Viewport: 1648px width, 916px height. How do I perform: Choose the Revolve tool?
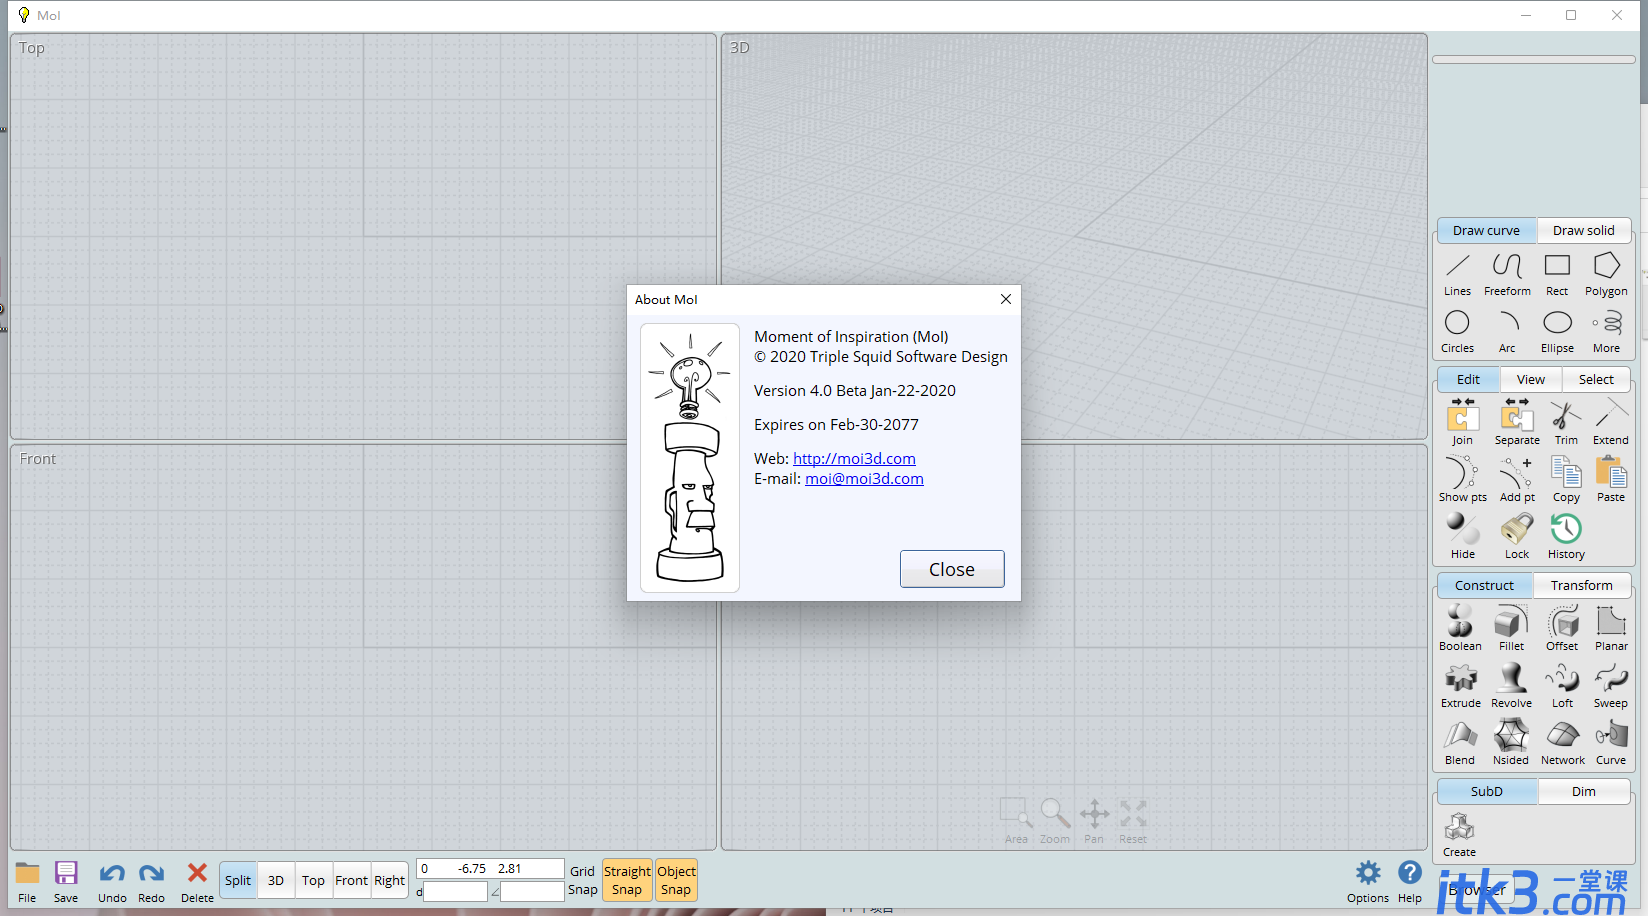coord(1511,685)
